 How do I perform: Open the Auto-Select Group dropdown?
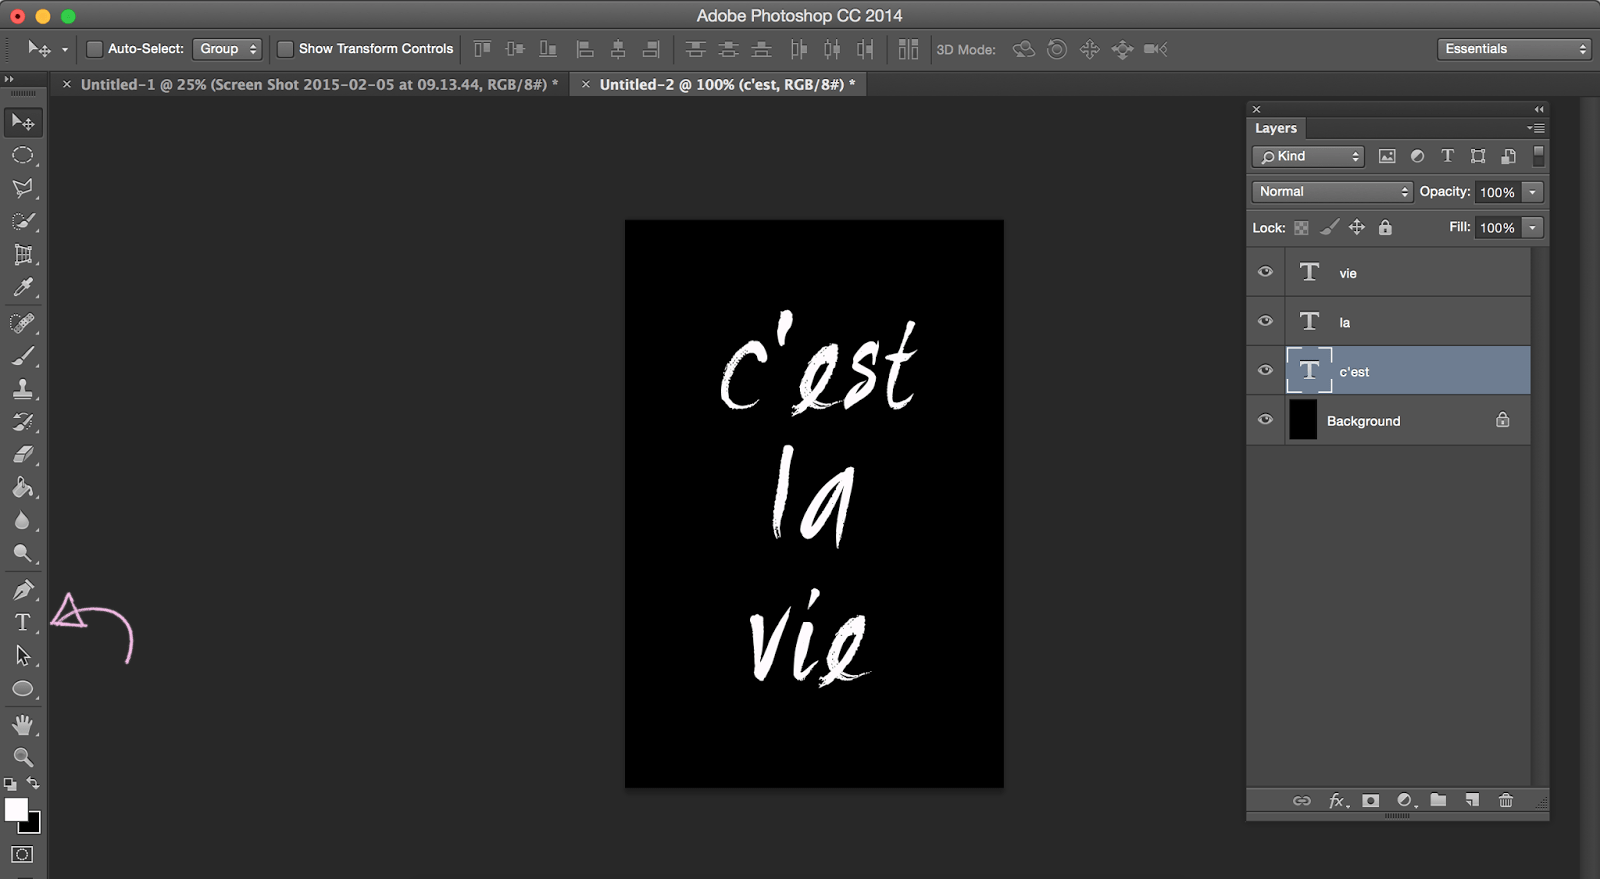pyautogui.click(x=228, y=48)
